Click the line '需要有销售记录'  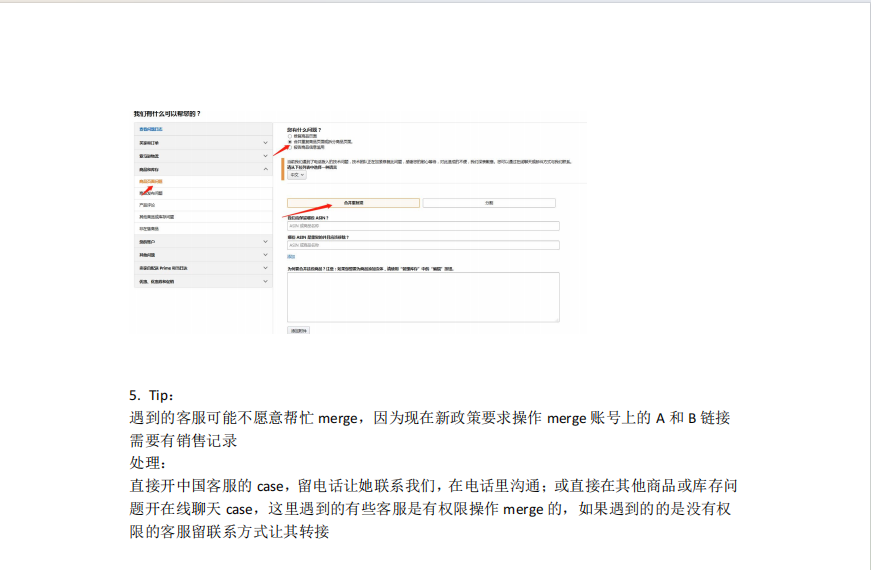point(183,441)
